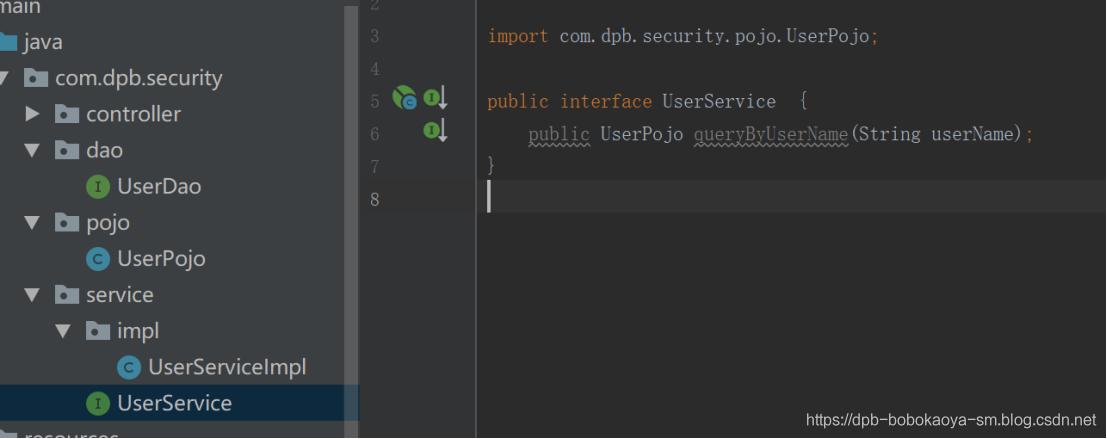
Task: Click line number 7 in gutter
Action: pyautogui.click(x=375, y=167)
